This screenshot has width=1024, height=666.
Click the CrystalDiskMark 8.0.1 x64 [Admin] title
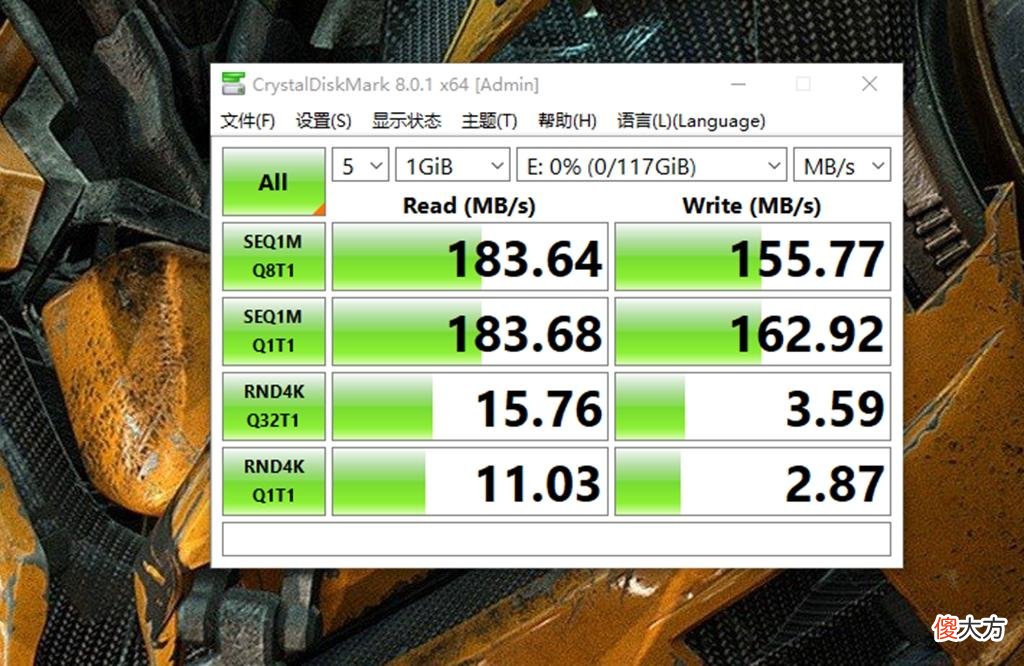point(395,84)
